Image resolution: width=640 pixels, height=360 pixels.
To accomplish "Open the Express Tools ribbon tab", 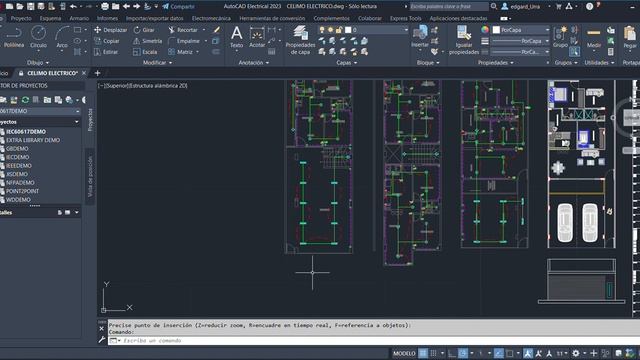I will [x=405, y=18].
